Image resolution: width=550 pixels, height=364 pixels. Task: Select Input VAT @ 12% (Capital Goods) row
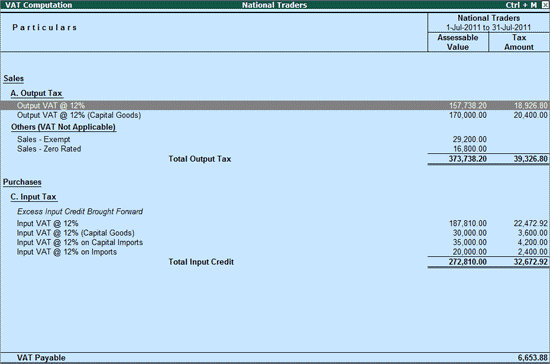275,233
